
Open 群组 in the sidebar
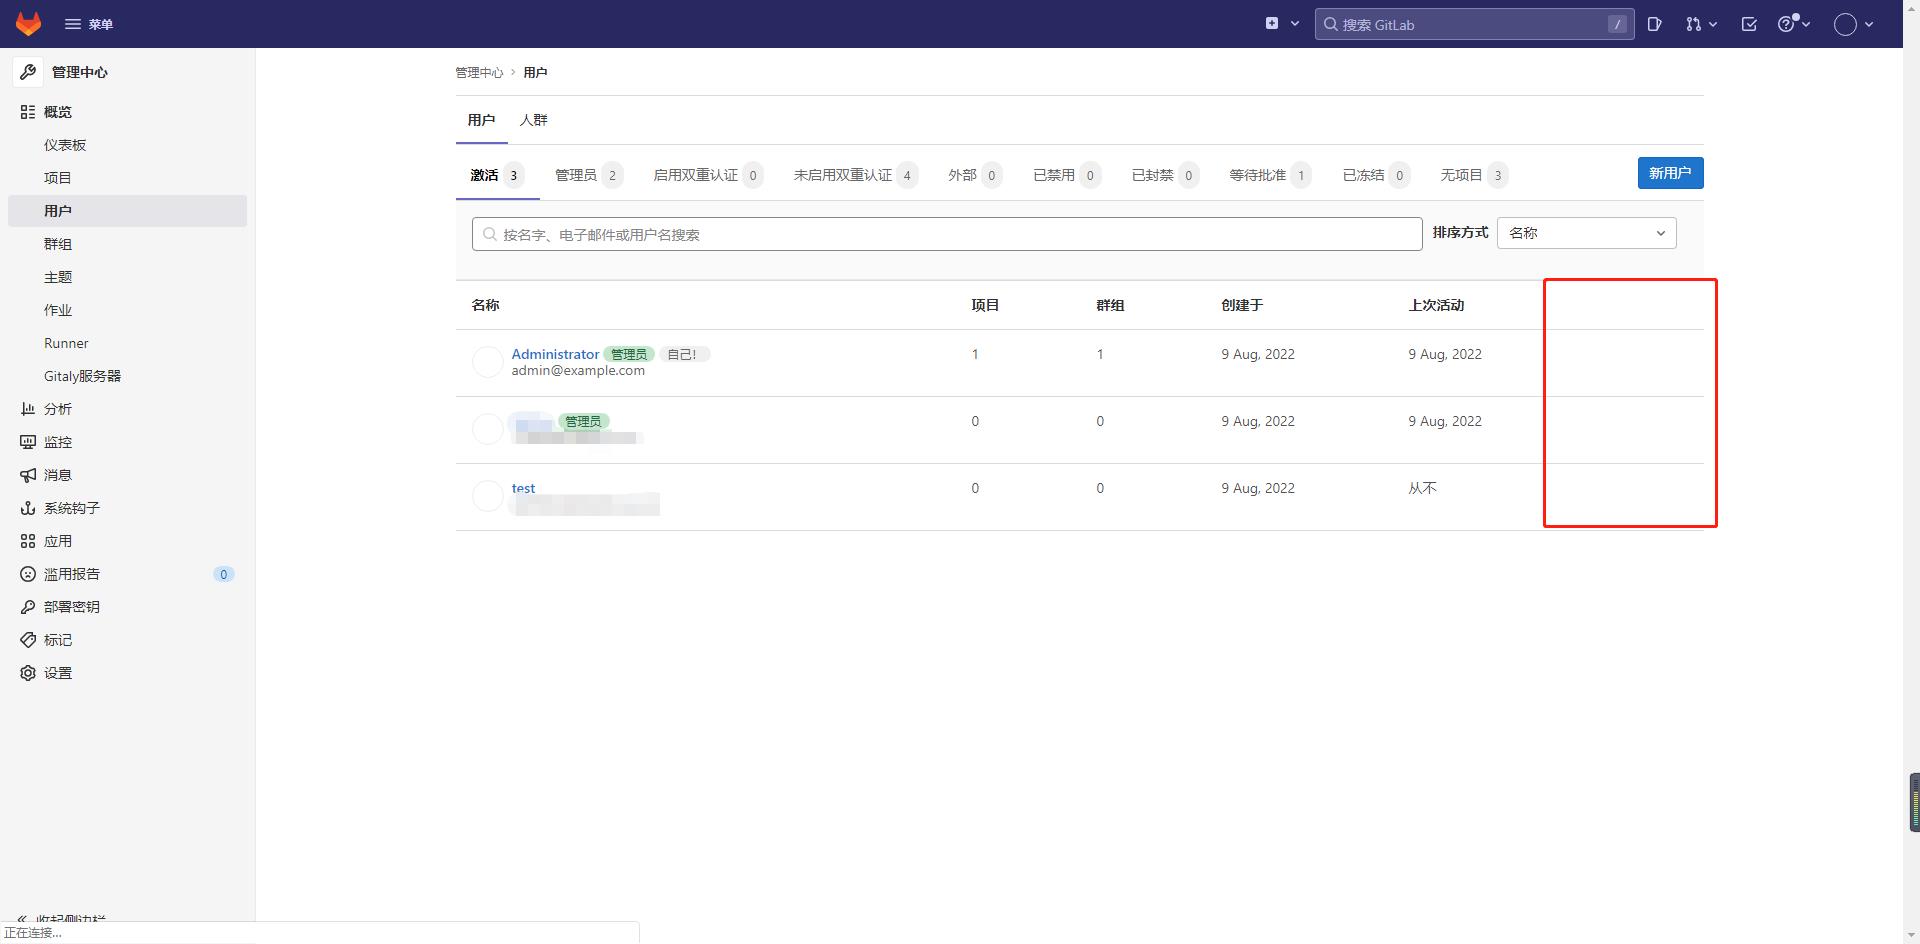pyautogui.click(x=58, y=244)
